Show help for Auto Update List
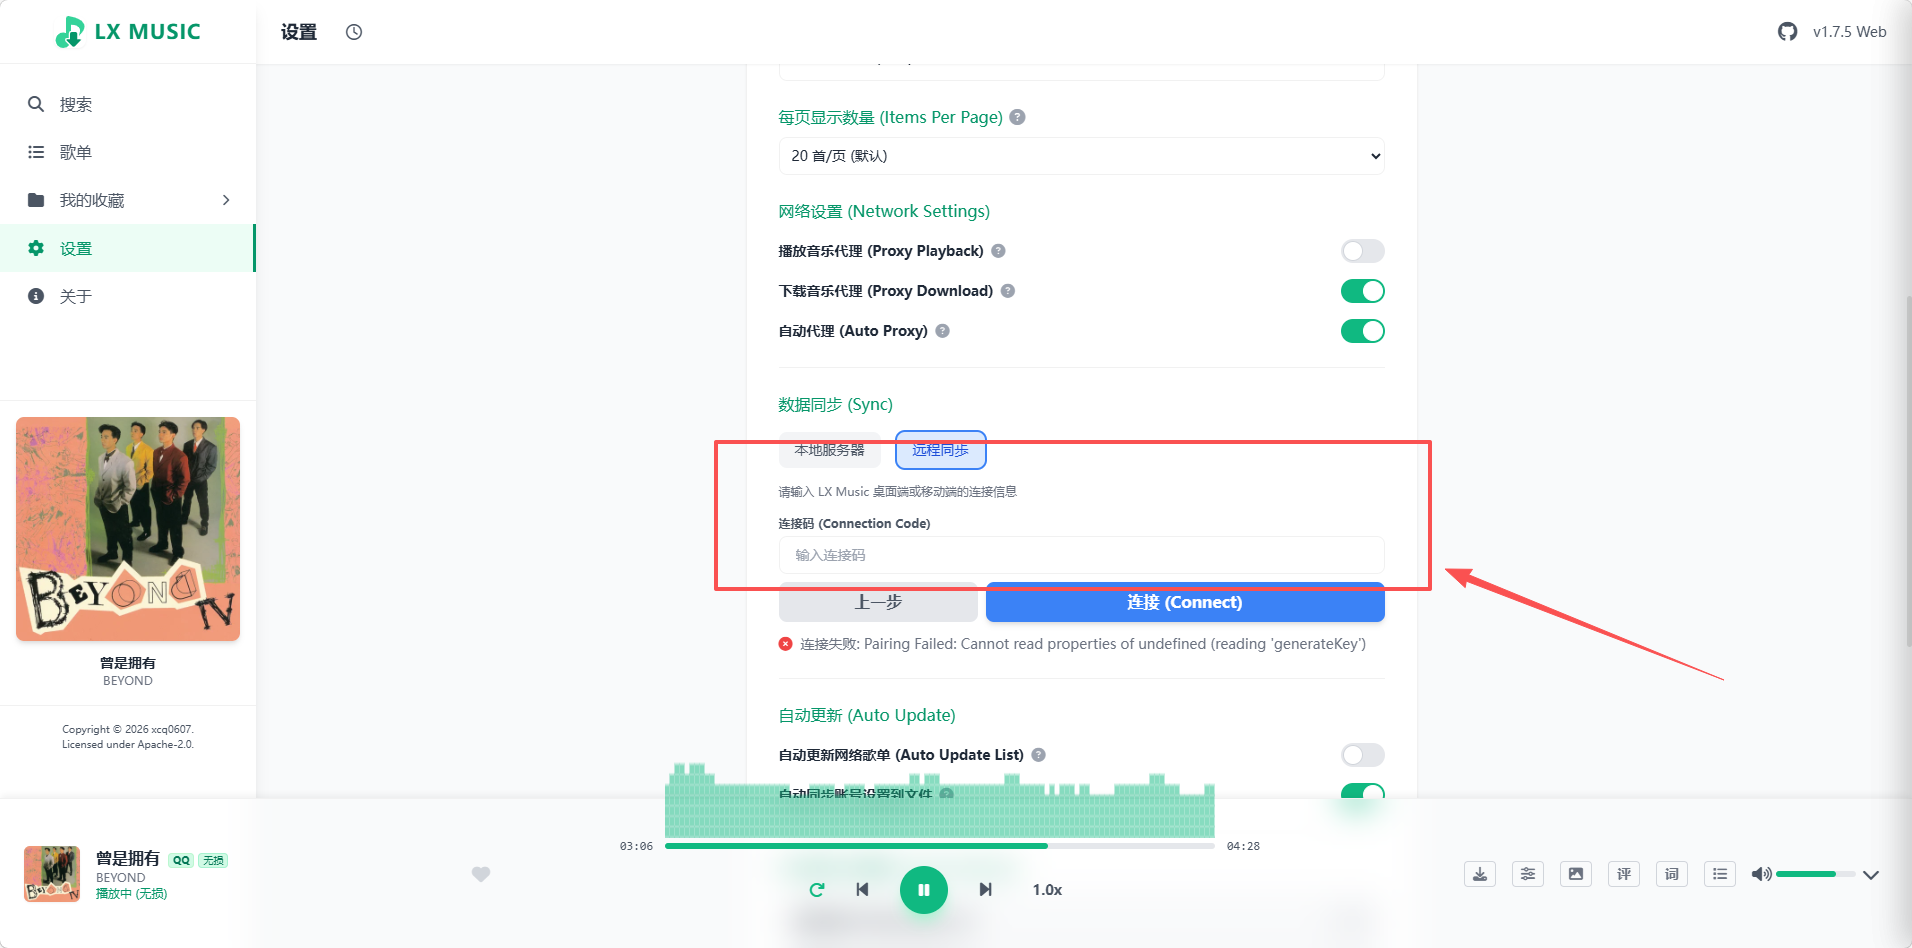The height and width of the screenshot is (948, 1912). (x=1038, y=755)
